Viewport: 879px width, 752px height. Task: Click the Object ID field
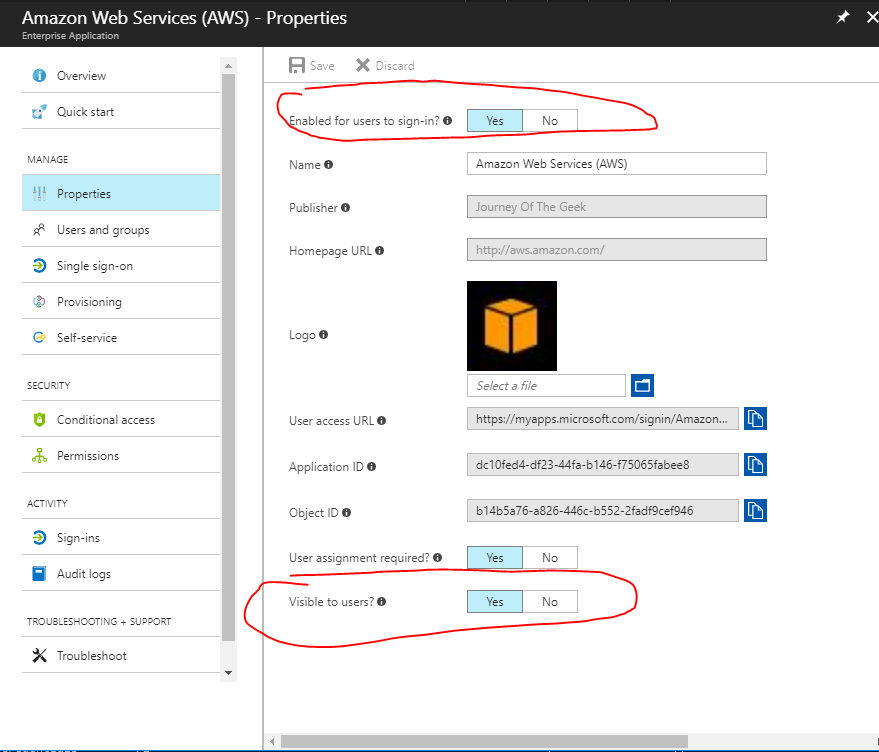(x=603, y=510)
